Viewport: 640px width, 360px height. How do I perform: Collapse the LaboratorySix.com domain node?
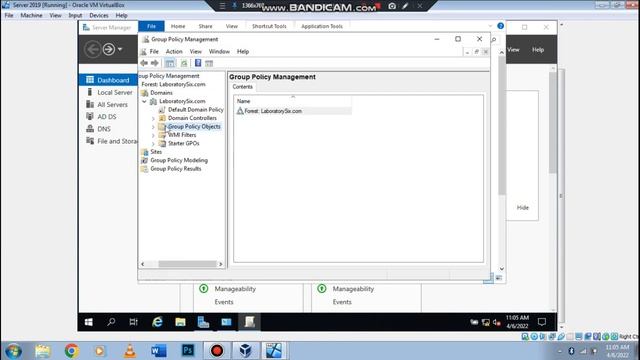coord(144,101)
